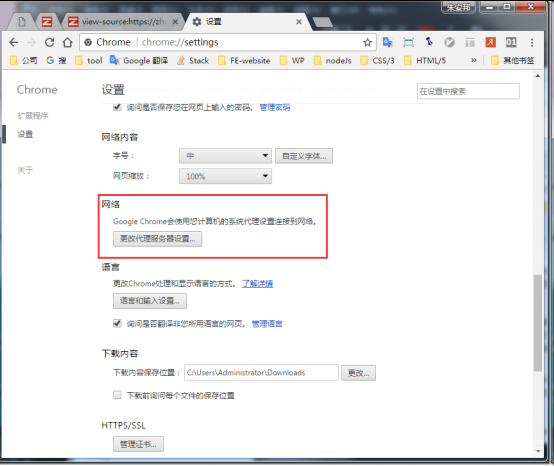Click the 语言和输入设置 button

[x=150, y=301]
